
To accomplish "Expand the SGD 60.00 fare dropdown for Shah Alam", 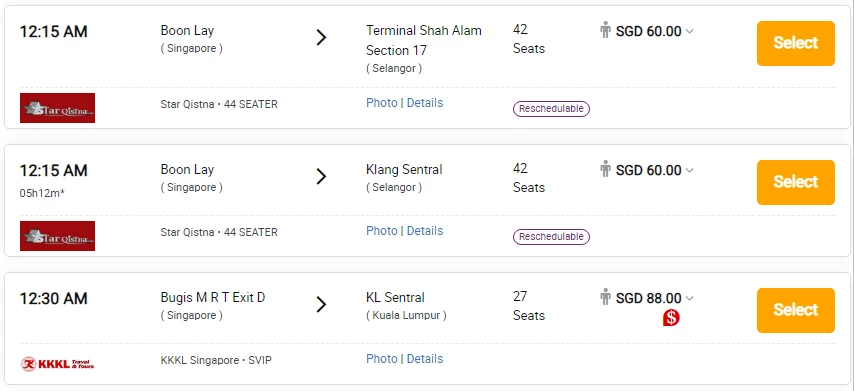I will pyautogui.click(x=690, y=32).
